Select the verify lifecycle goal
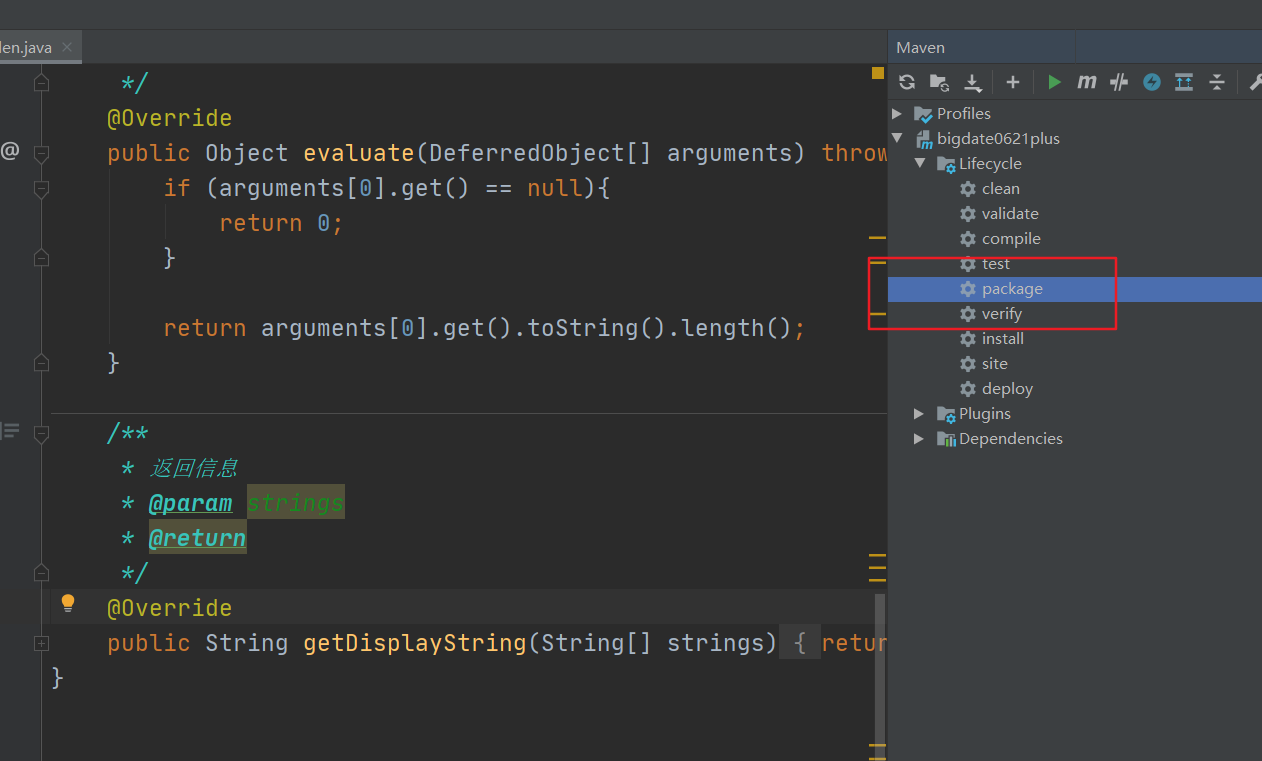This screenshot has height=761, width=1262. [x=1002, y=314]
